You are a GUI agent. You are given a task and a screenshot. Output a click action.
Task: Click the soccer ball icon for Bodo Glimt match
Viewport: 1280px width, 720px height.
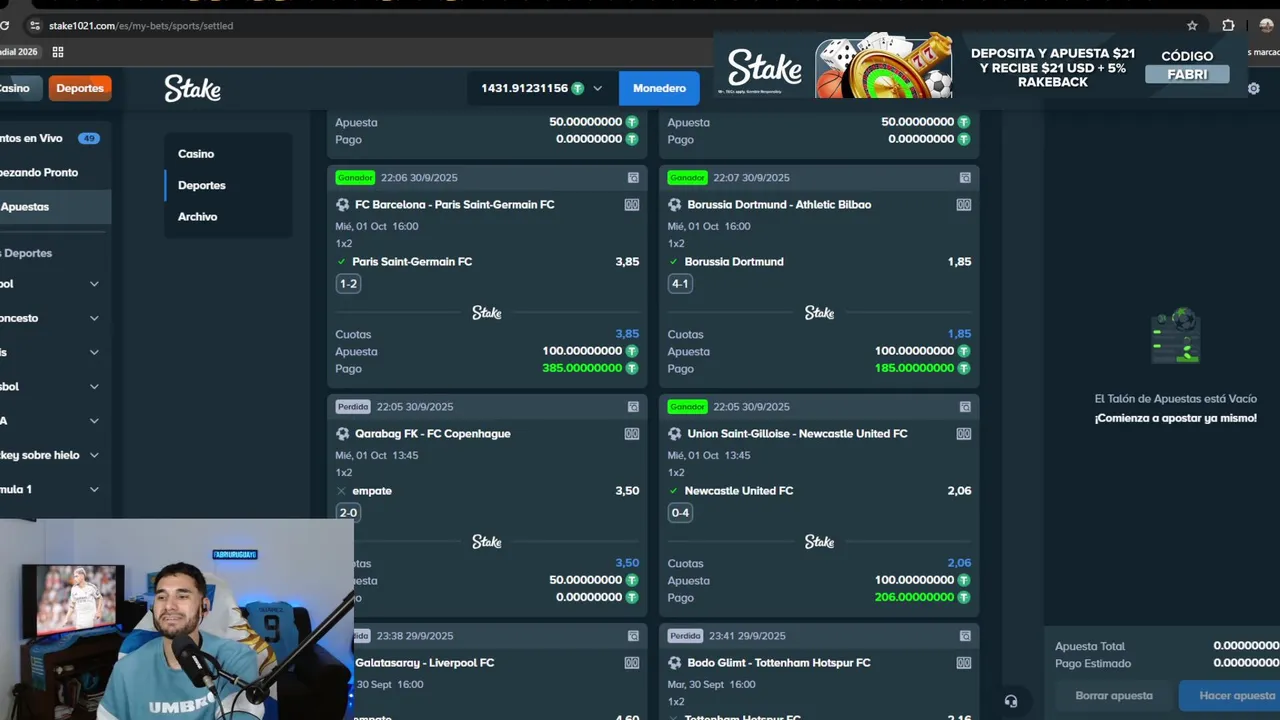[675, 662]
